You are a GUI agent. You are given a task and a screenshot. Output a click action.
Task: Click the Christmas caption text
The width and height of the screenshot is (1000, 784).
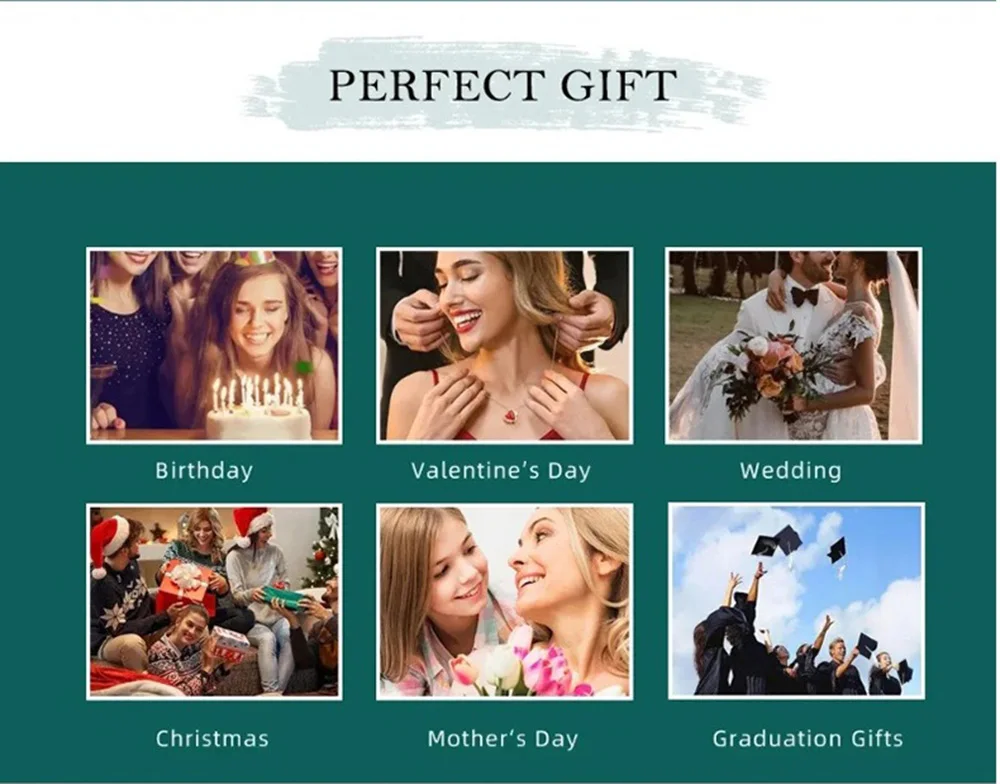[212, 739]
